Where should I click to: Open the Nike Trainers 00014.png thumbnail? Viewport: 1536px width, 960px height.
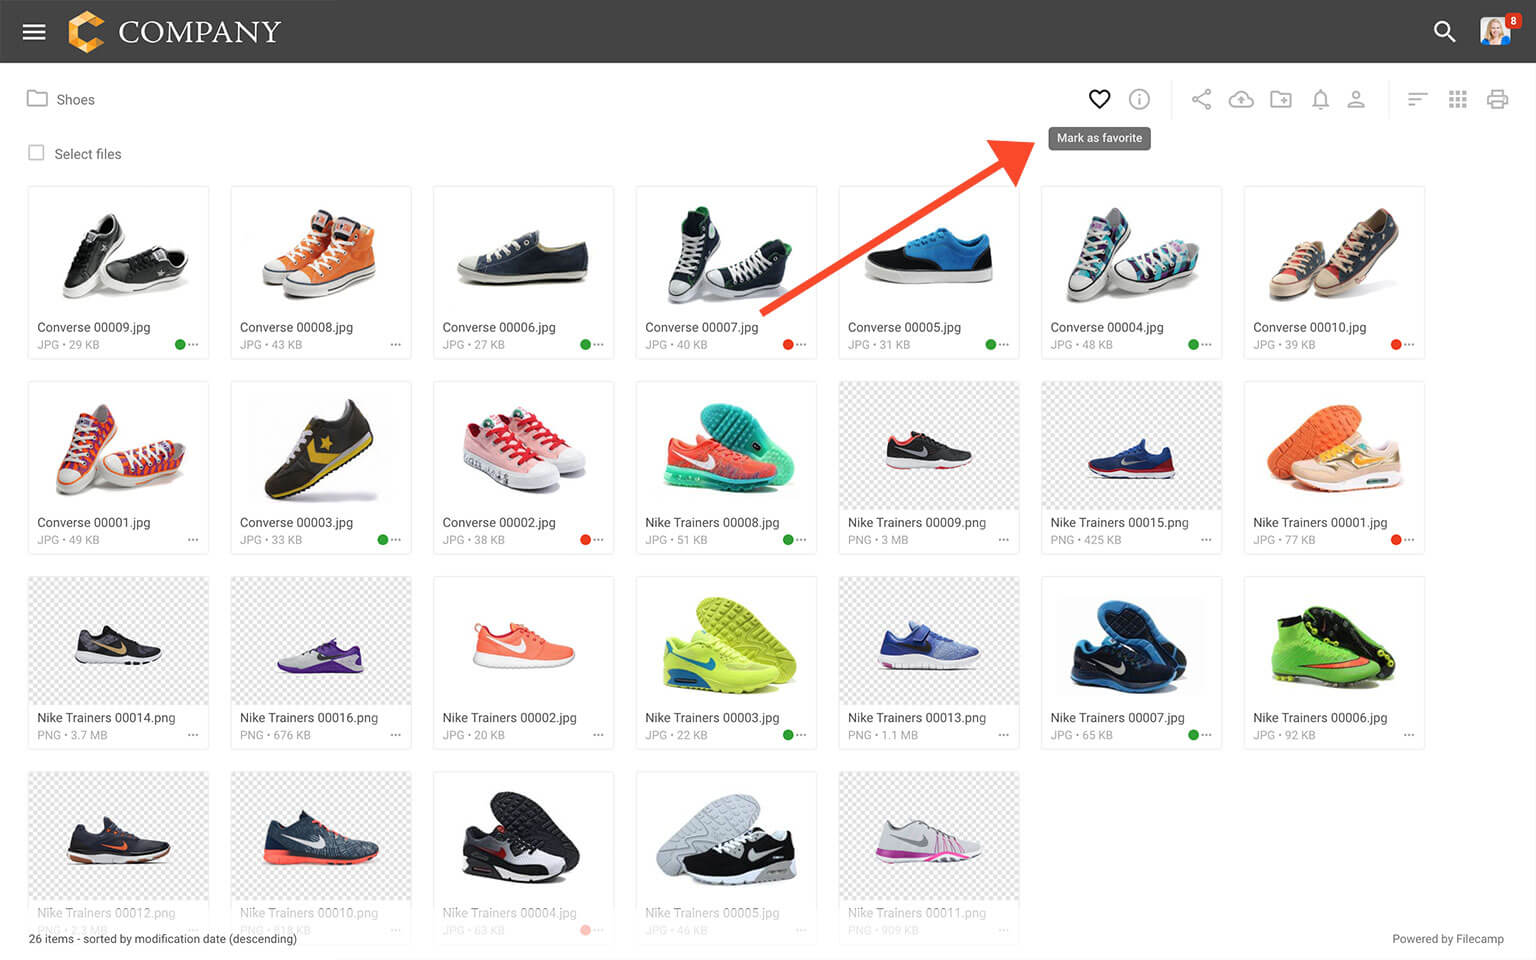coord(119,641)
